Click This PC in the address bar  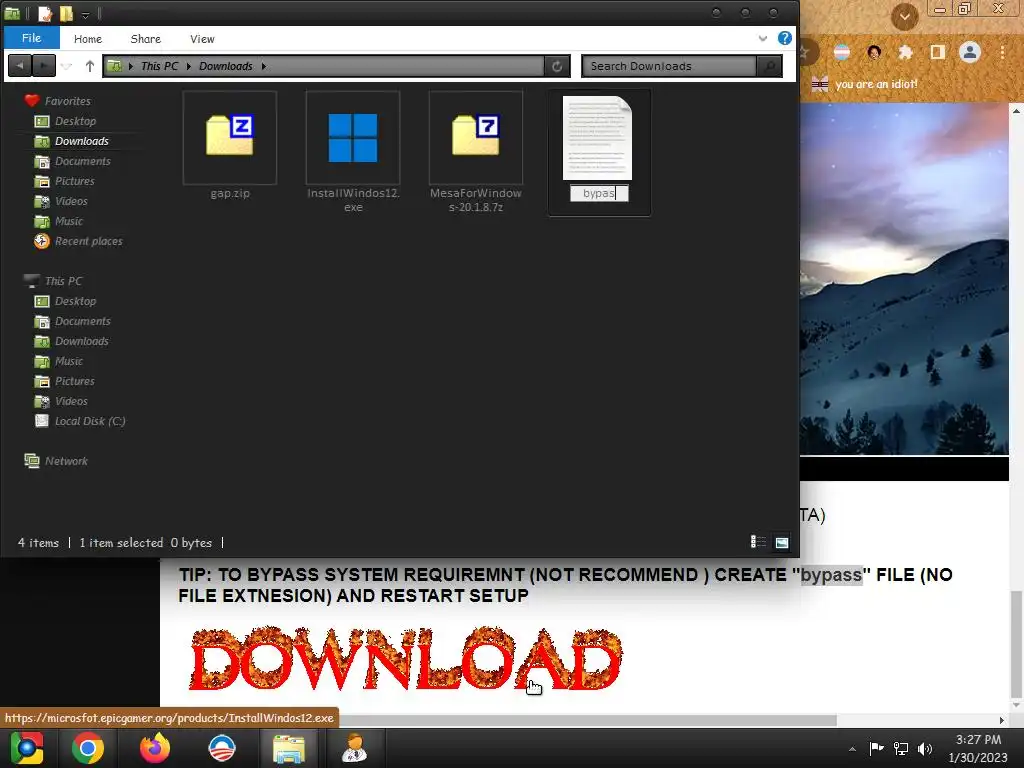click(x=159, y=66)
